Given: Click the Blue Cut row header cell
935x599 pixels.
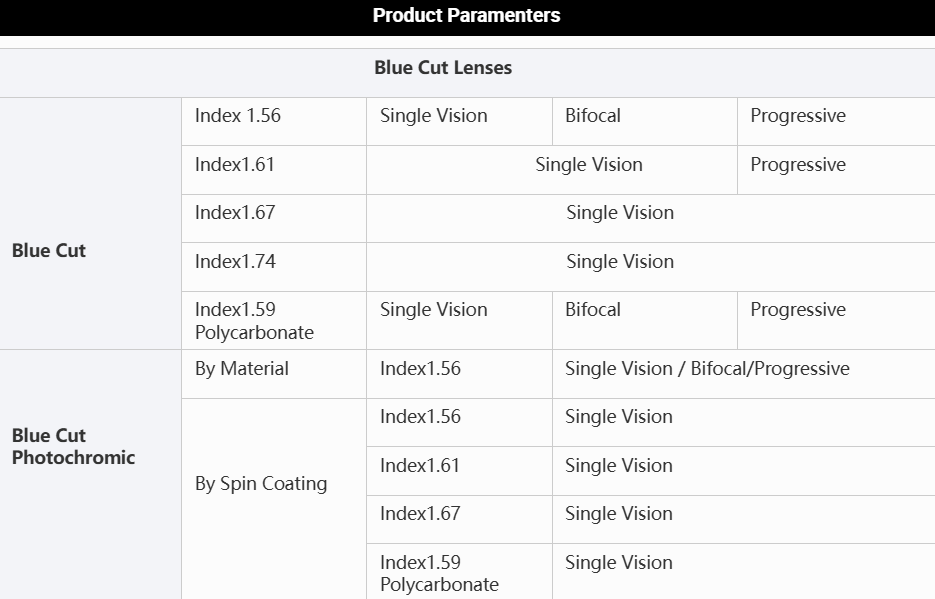Looking at the screenshot, I should [49, 251].
